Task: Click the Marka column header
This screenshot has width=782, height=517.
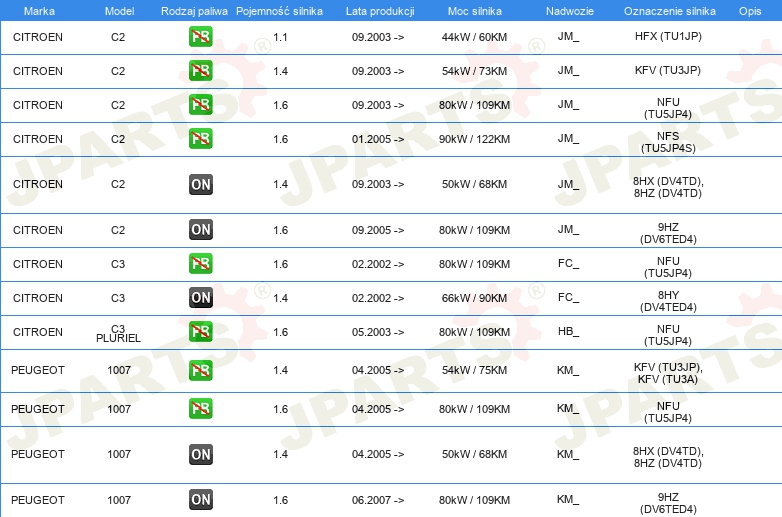Action: pos(39,11)
